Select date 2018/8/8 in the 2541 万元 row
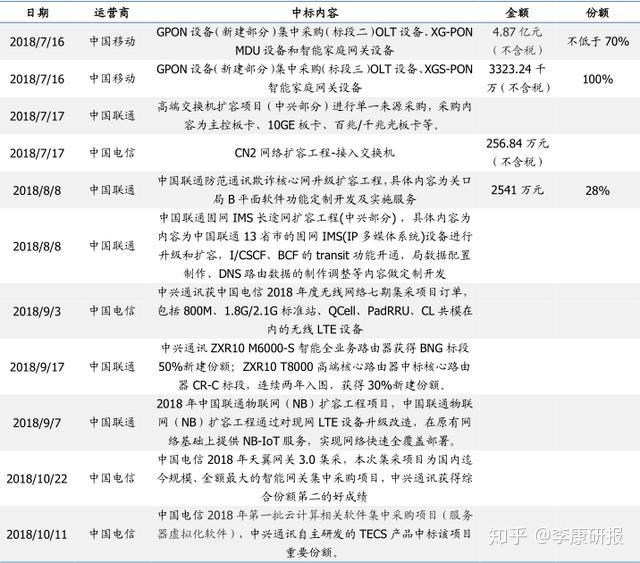 [x=37, y=190]
